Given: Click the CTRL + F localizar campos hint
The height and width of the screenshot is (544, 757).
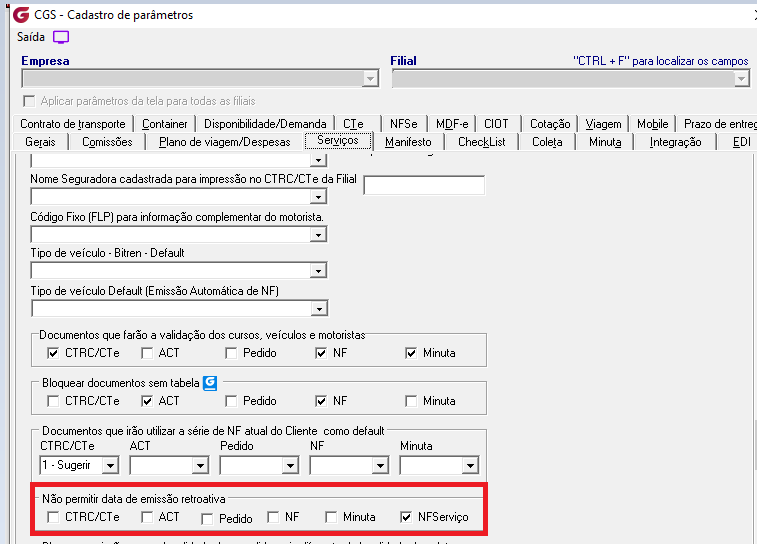Looking at the screenshot, I should [x=660, y=61].
